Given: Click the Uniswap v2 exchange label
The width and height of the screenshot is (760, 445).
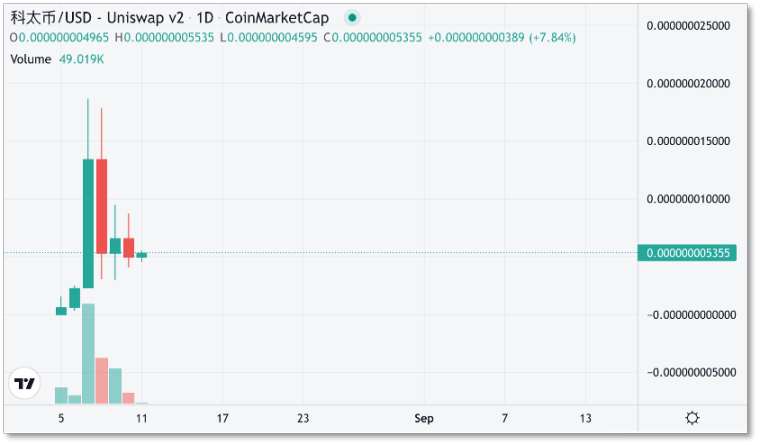Looking at the screenshot, I should coord(145,18).
